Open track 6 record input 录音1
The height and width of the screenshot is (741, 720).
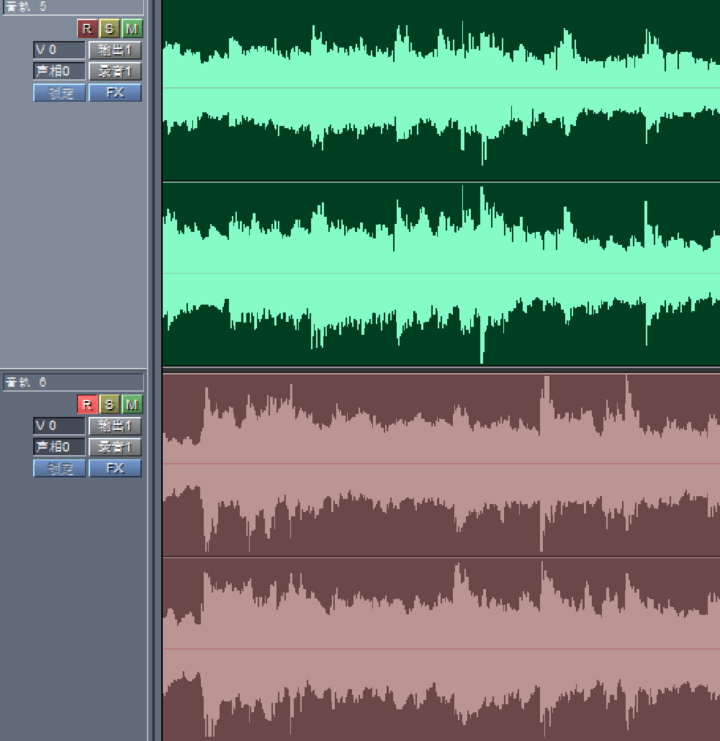point(115,447)
